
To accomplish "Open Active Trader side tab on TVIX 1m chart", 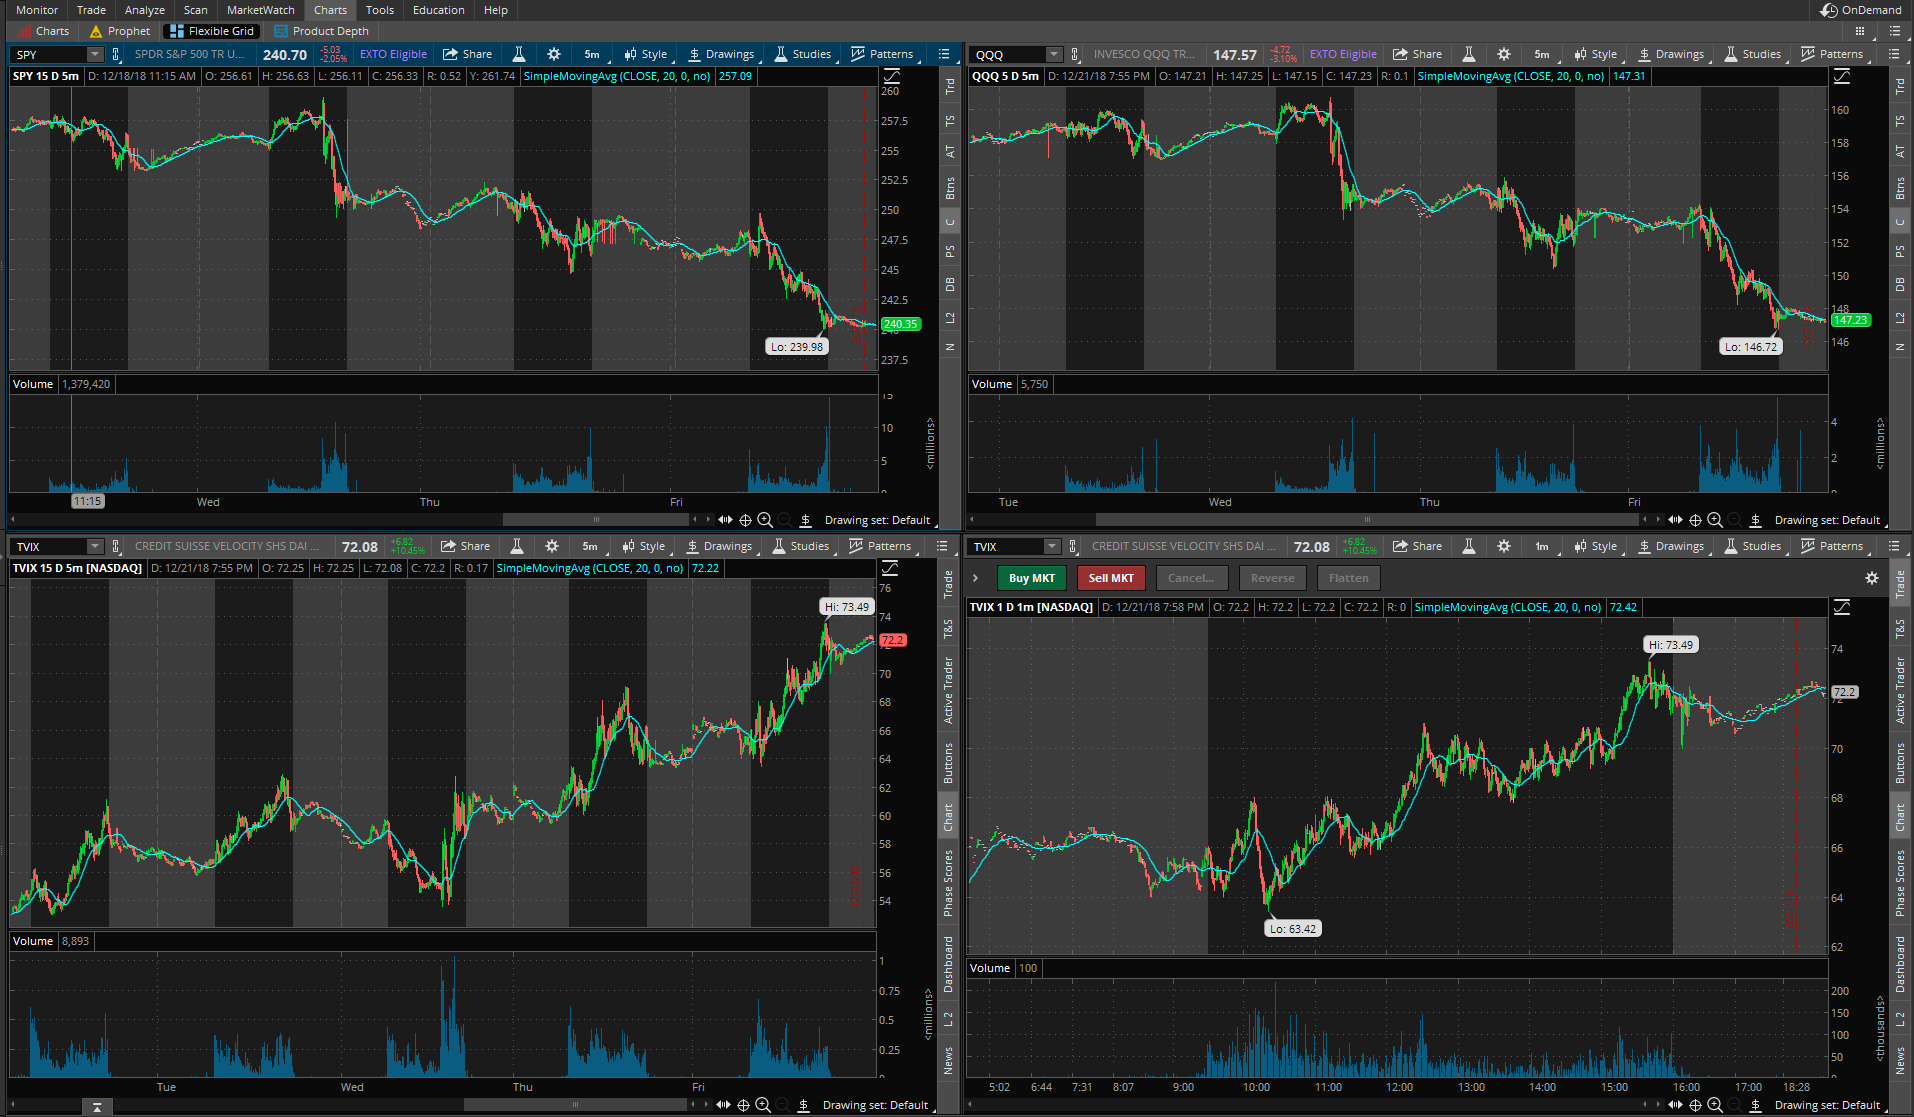I will pos(1900,690).
